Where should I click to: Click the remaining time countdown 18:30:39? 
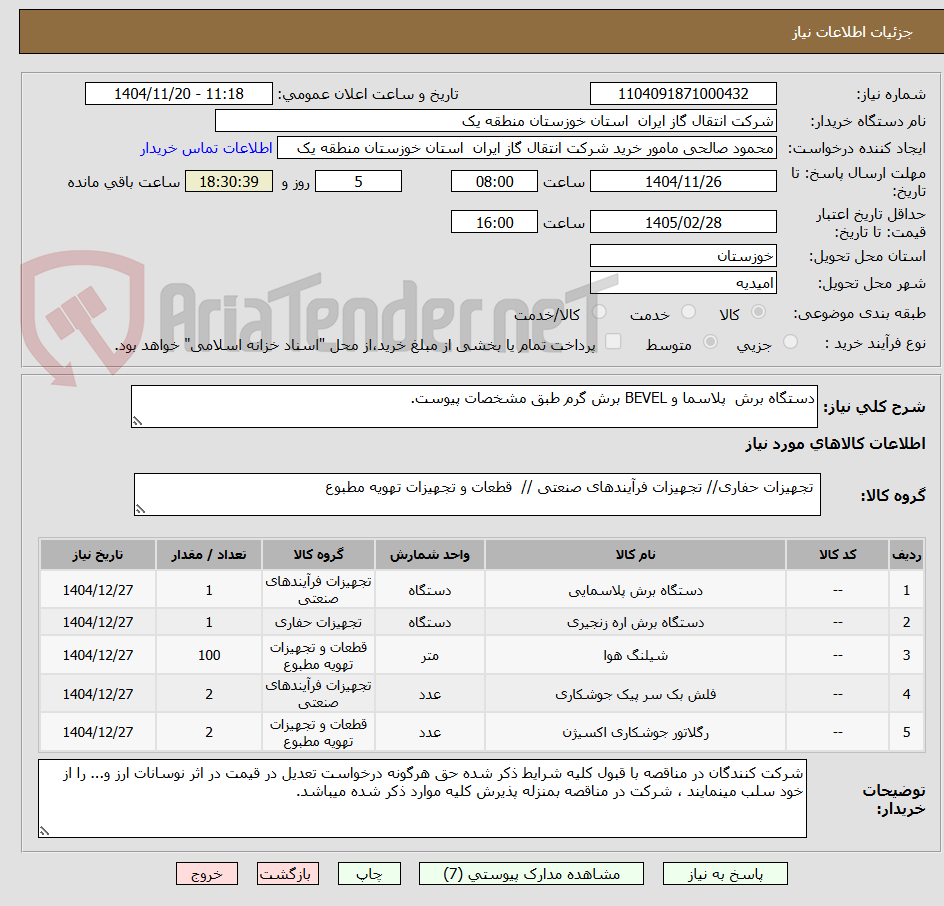pyautogui.click(x=229, y=181)
